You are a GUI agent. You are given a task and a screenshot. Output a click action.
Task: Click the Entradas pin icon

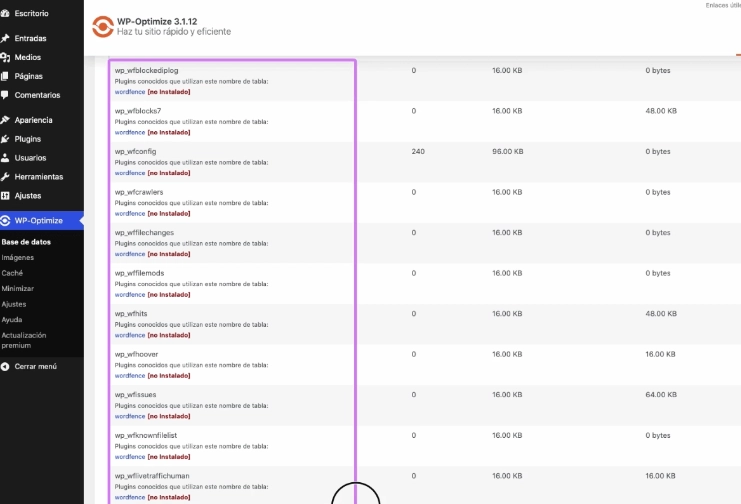click(x=5, y=38)
